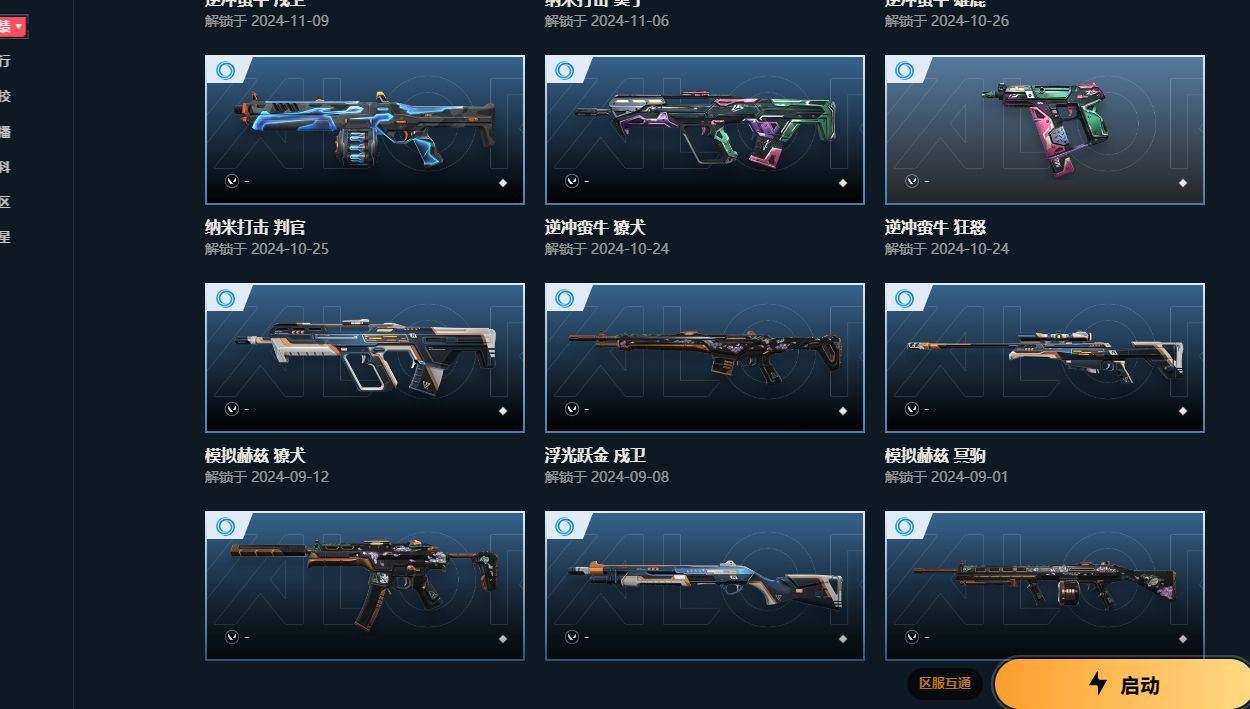Click the Valorant points icon on 浮光跃金 戍卫 card
Screen dimensions: 1250x709
click(x=572, y=409)
